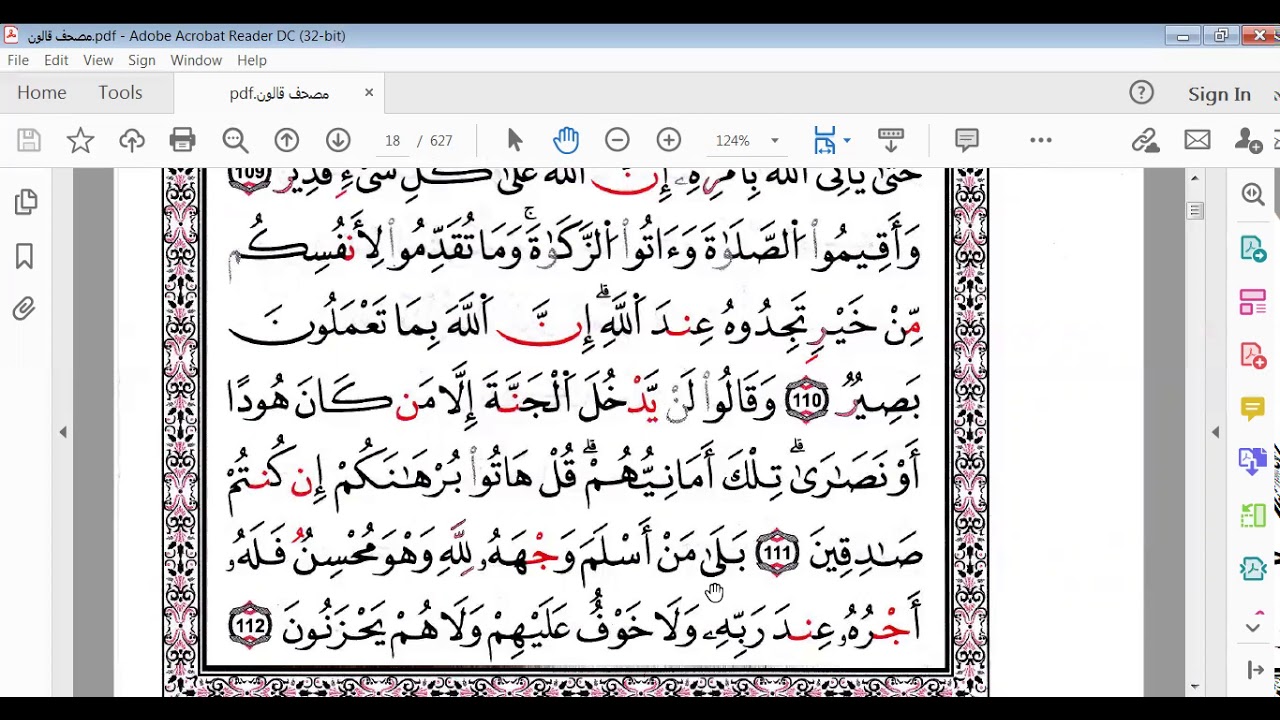Screen dimensions: 1280x720
Task: Open the View menu
Action: coord(98,60)
